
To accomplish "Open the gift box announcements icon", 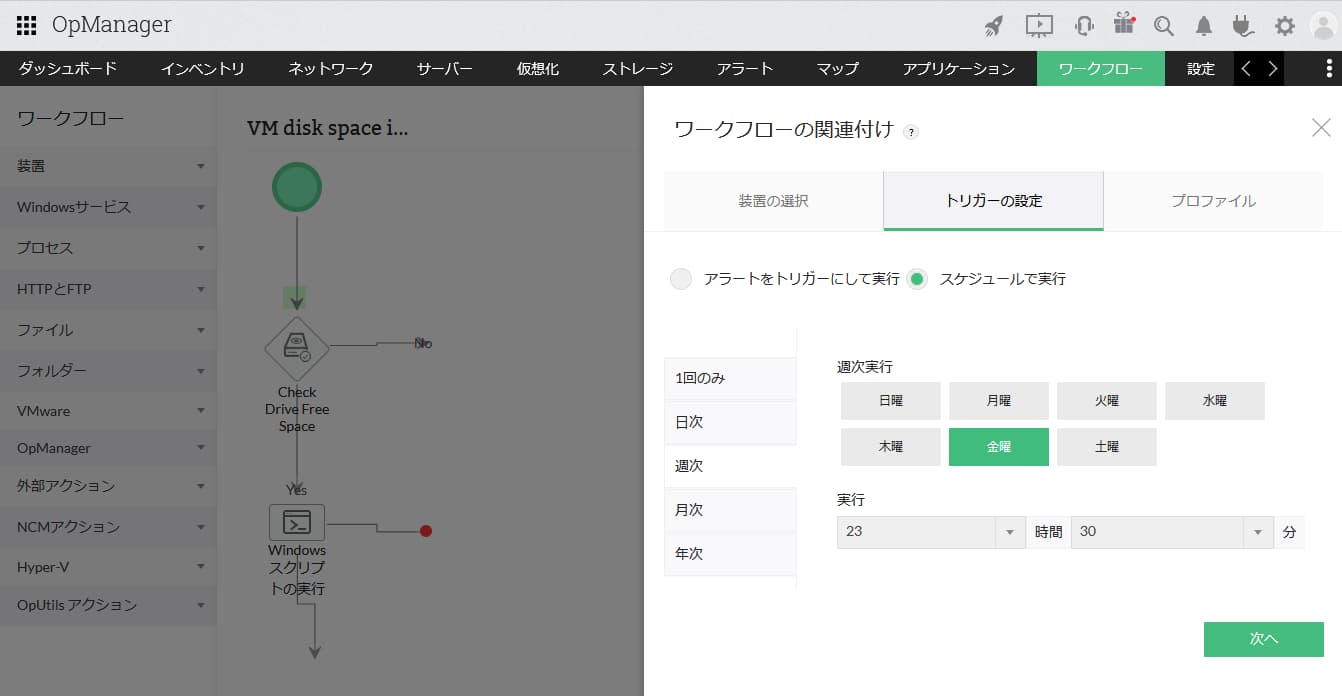I will coord(1125,24).
